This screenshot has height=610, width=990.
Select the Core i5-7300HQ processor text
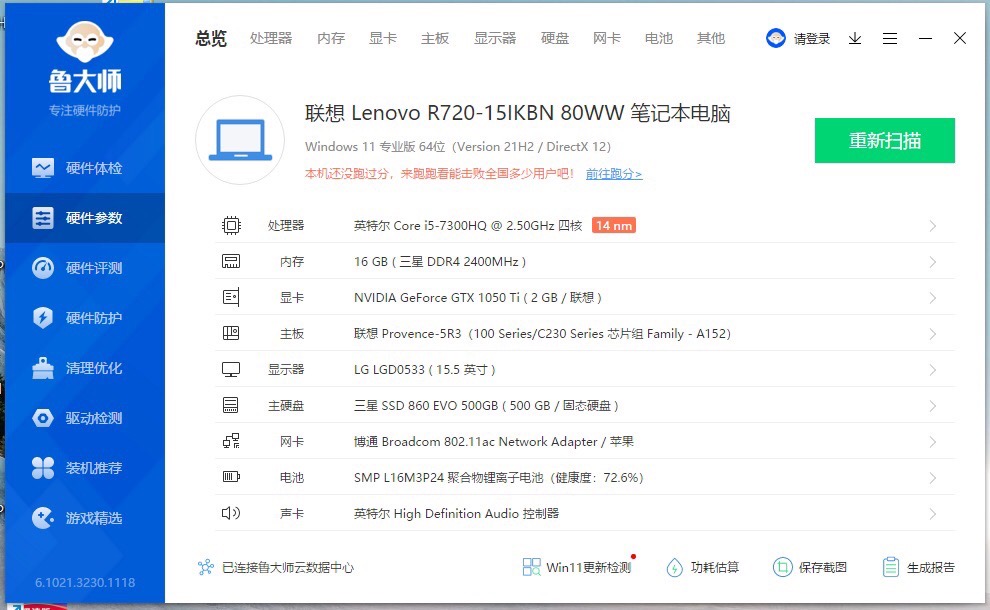click(x=468, y=225)
